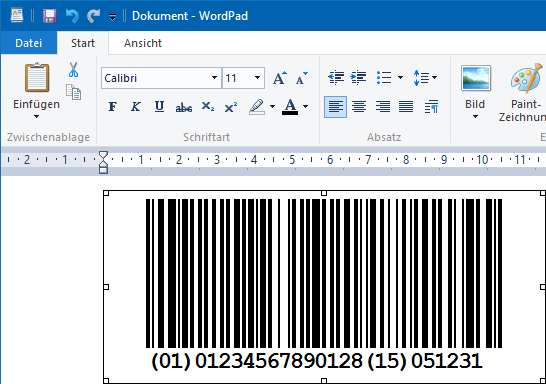Image resolution: width=546 pixels, height=384 pixels.
Task: Toggle strikethrough formatting (abc)
Action: click(x=184, y=107)
